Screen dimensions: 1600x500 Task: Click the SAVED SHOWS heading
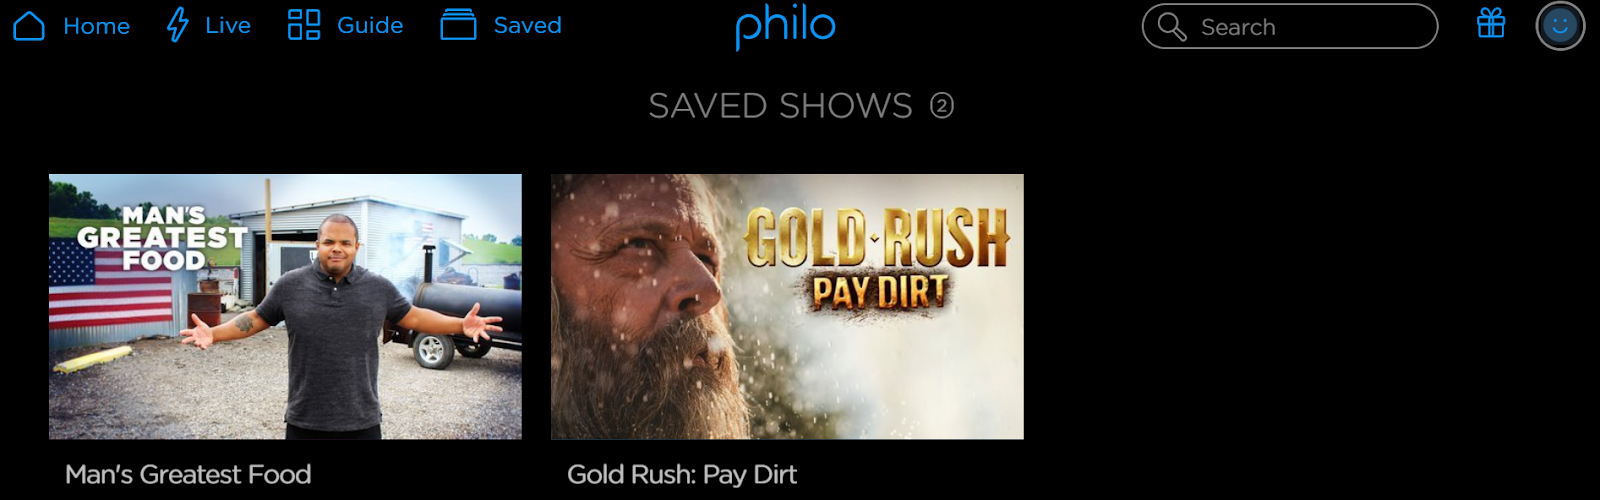coord(781,106)
